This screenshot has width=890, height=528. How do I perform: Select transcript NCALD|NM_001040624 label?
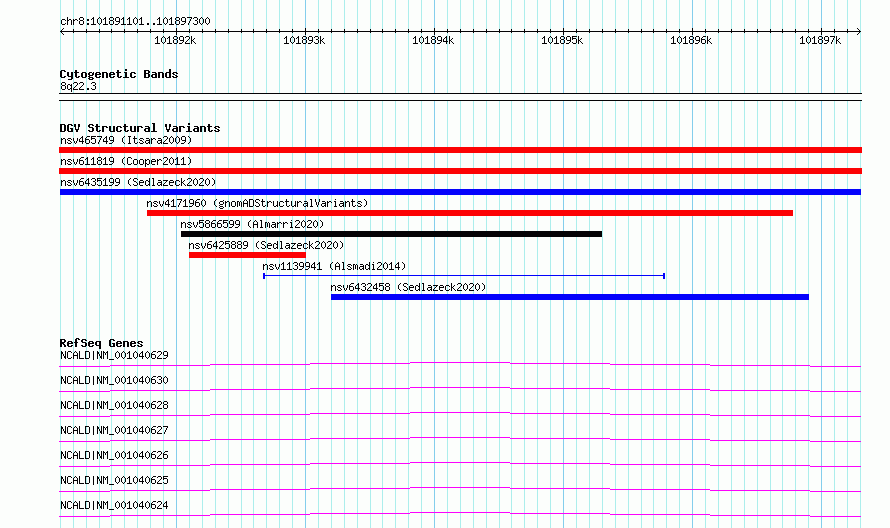pos(114,505)
